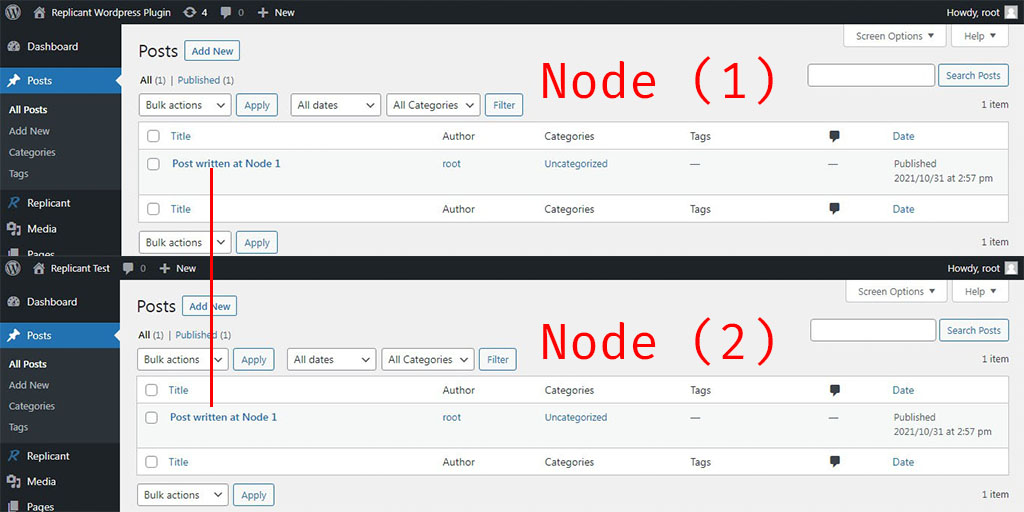Check the Node 1 post row checkbox
Viewport: 1024px width, 512px height.
(153, 164)
